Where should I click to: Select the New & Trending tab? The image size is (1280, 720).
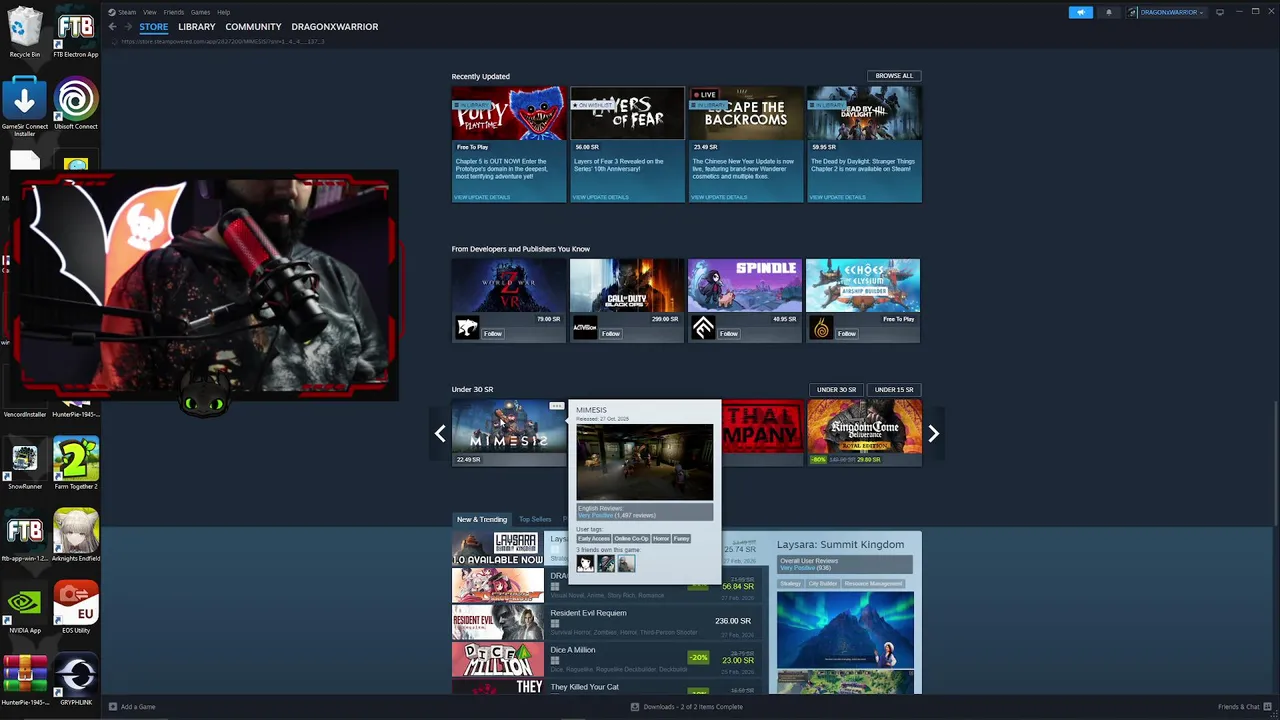(x=482, y=519)
